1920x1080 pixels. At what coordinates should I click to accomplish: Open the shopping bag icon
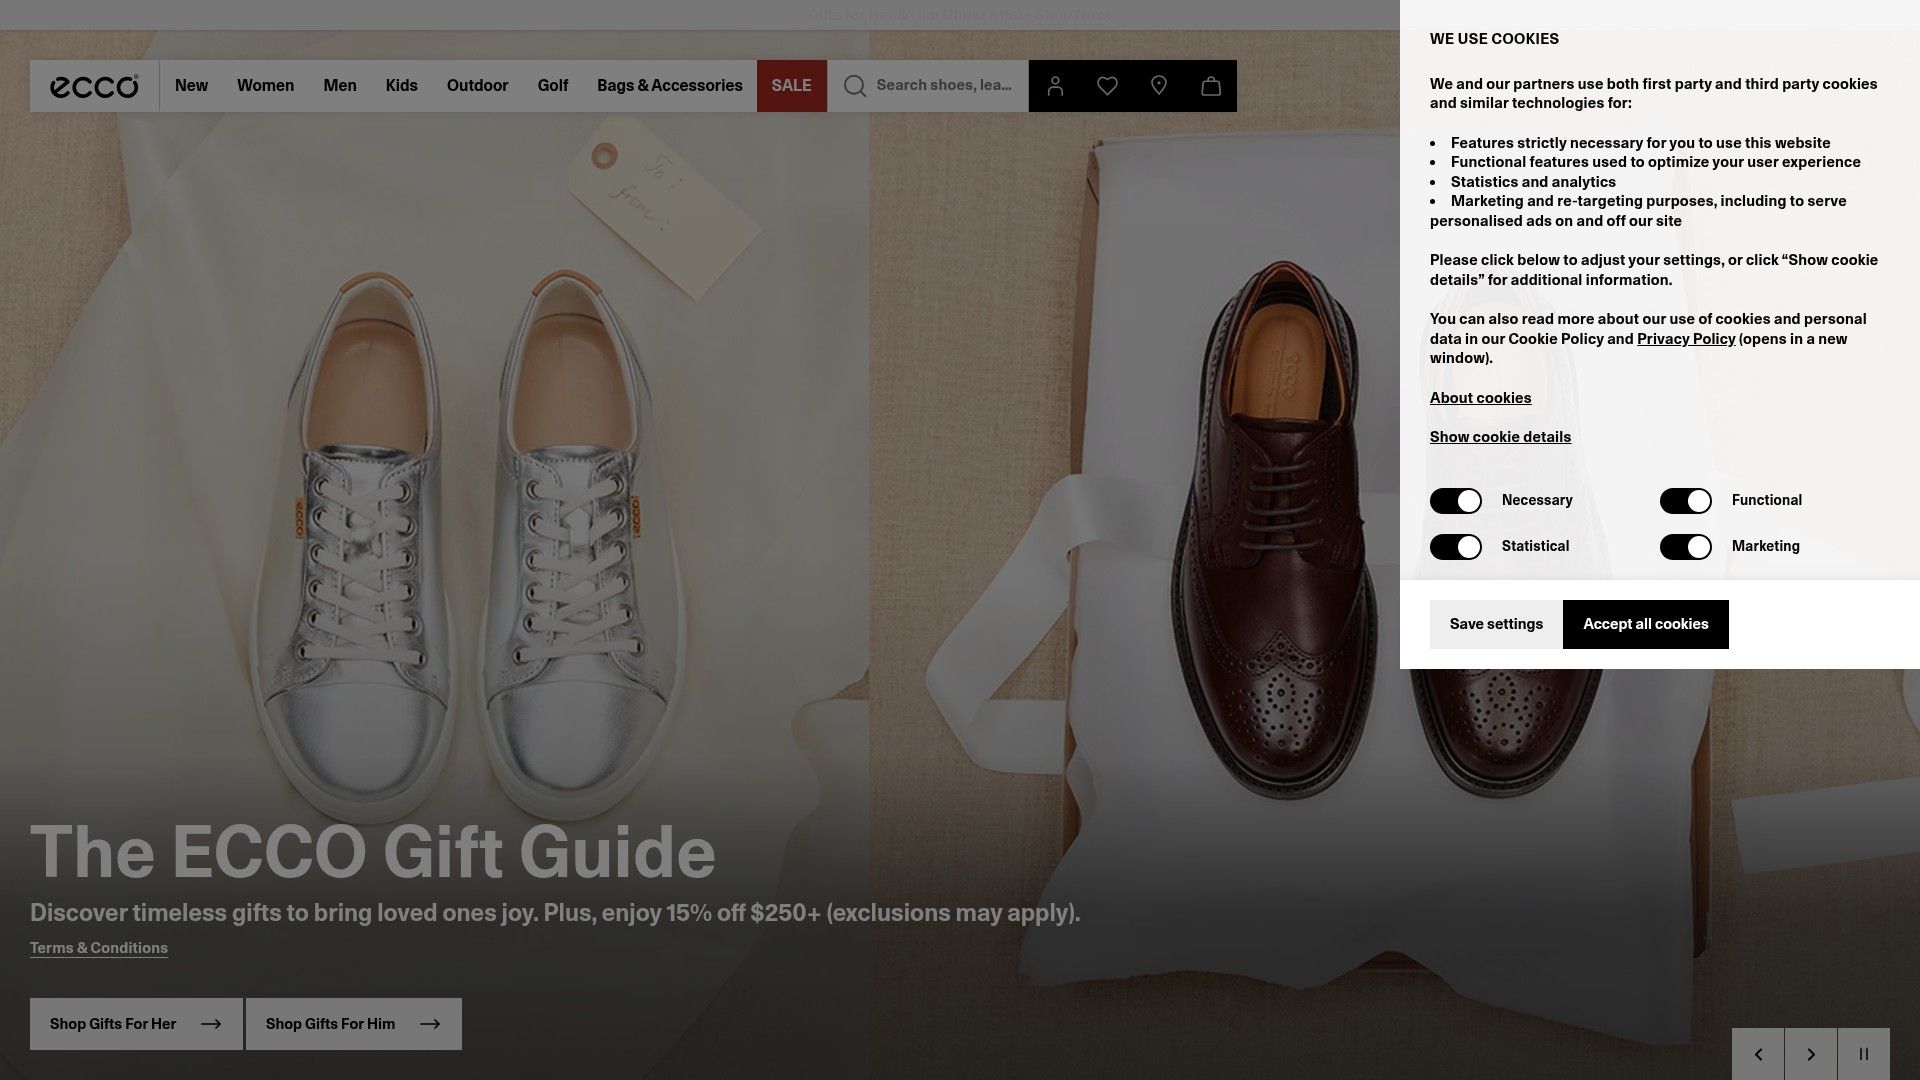tap(1211, 86)
